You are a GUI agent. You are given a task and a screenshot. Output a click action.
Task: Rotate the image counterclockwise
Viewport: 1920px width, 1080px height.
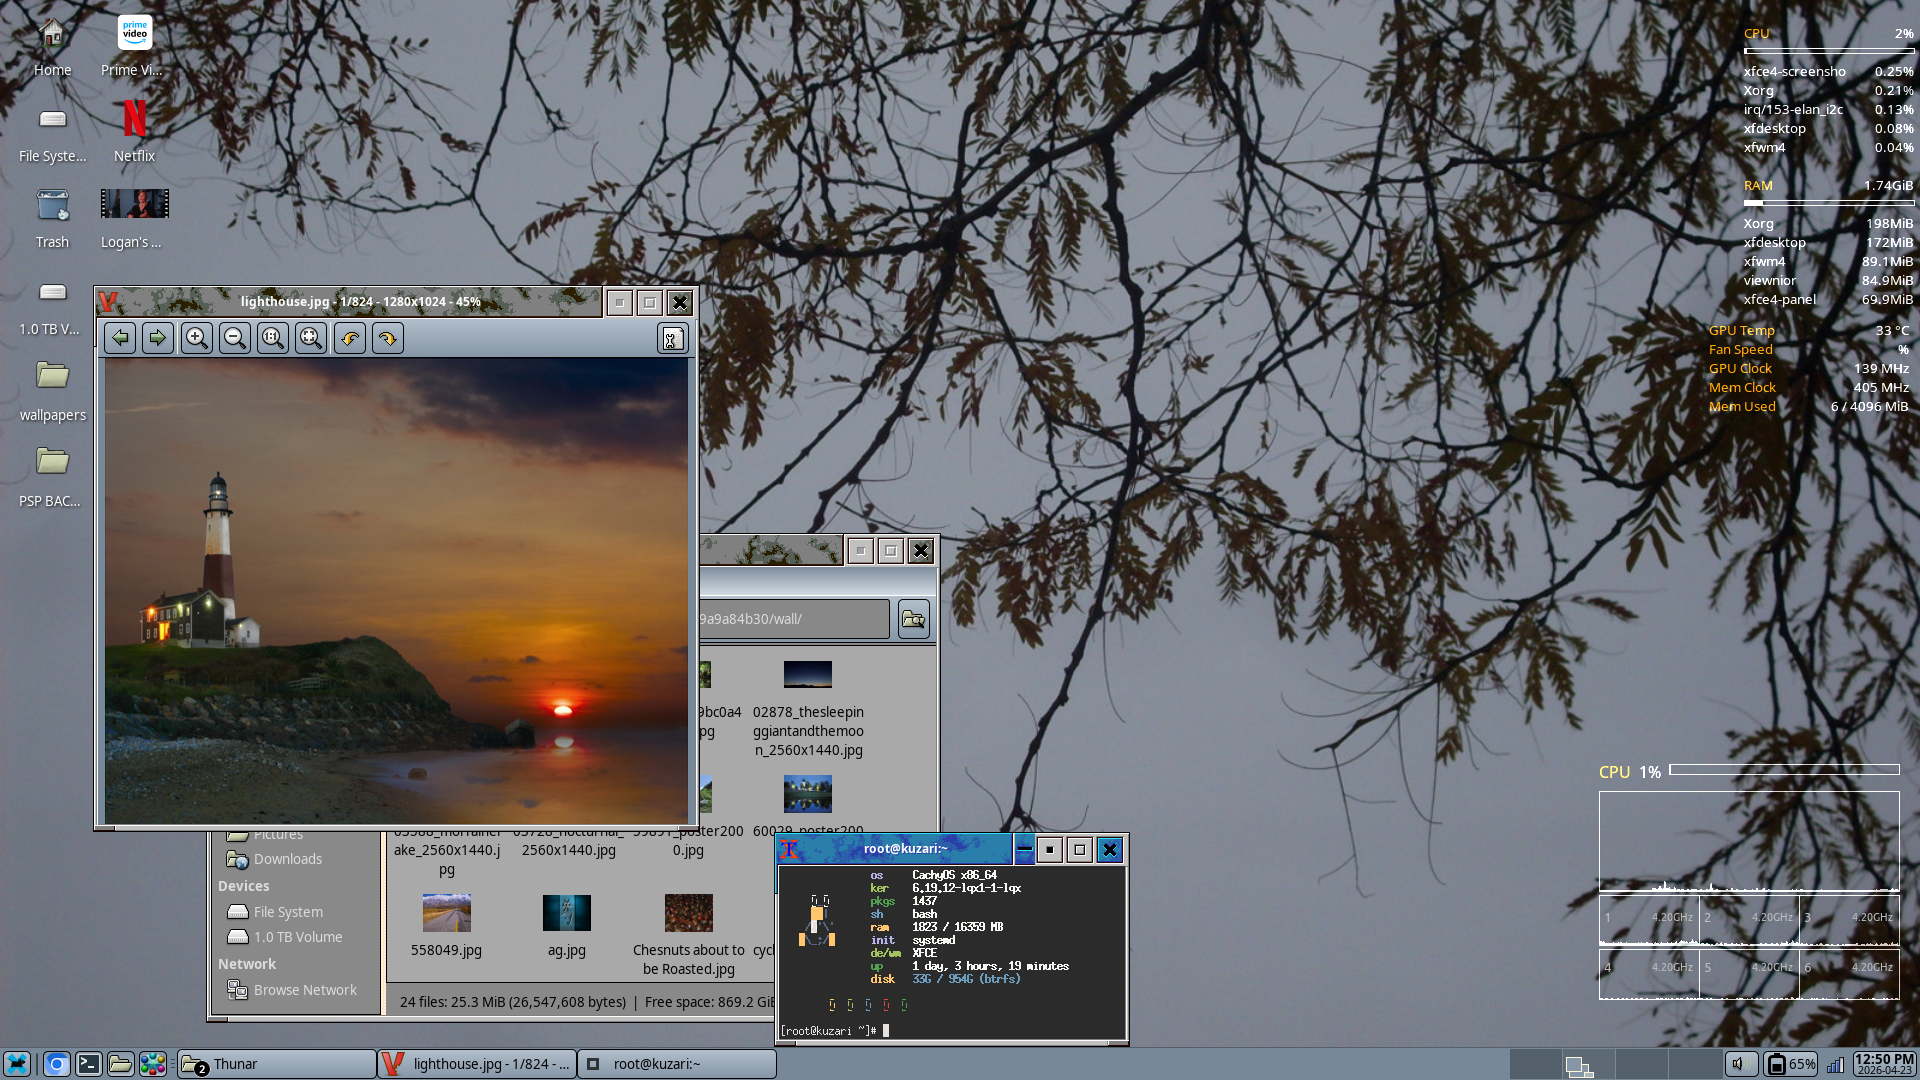coord(350,338)
